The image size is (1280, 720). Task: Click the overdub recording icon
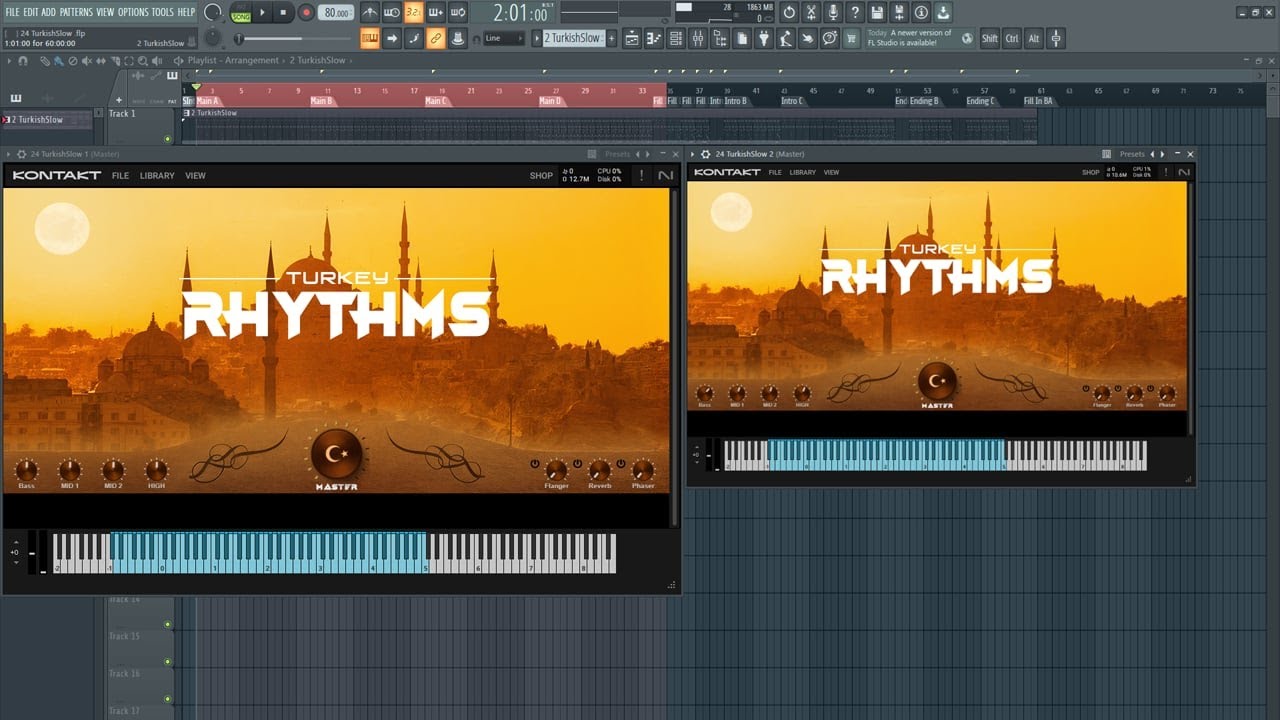(436, 12)
